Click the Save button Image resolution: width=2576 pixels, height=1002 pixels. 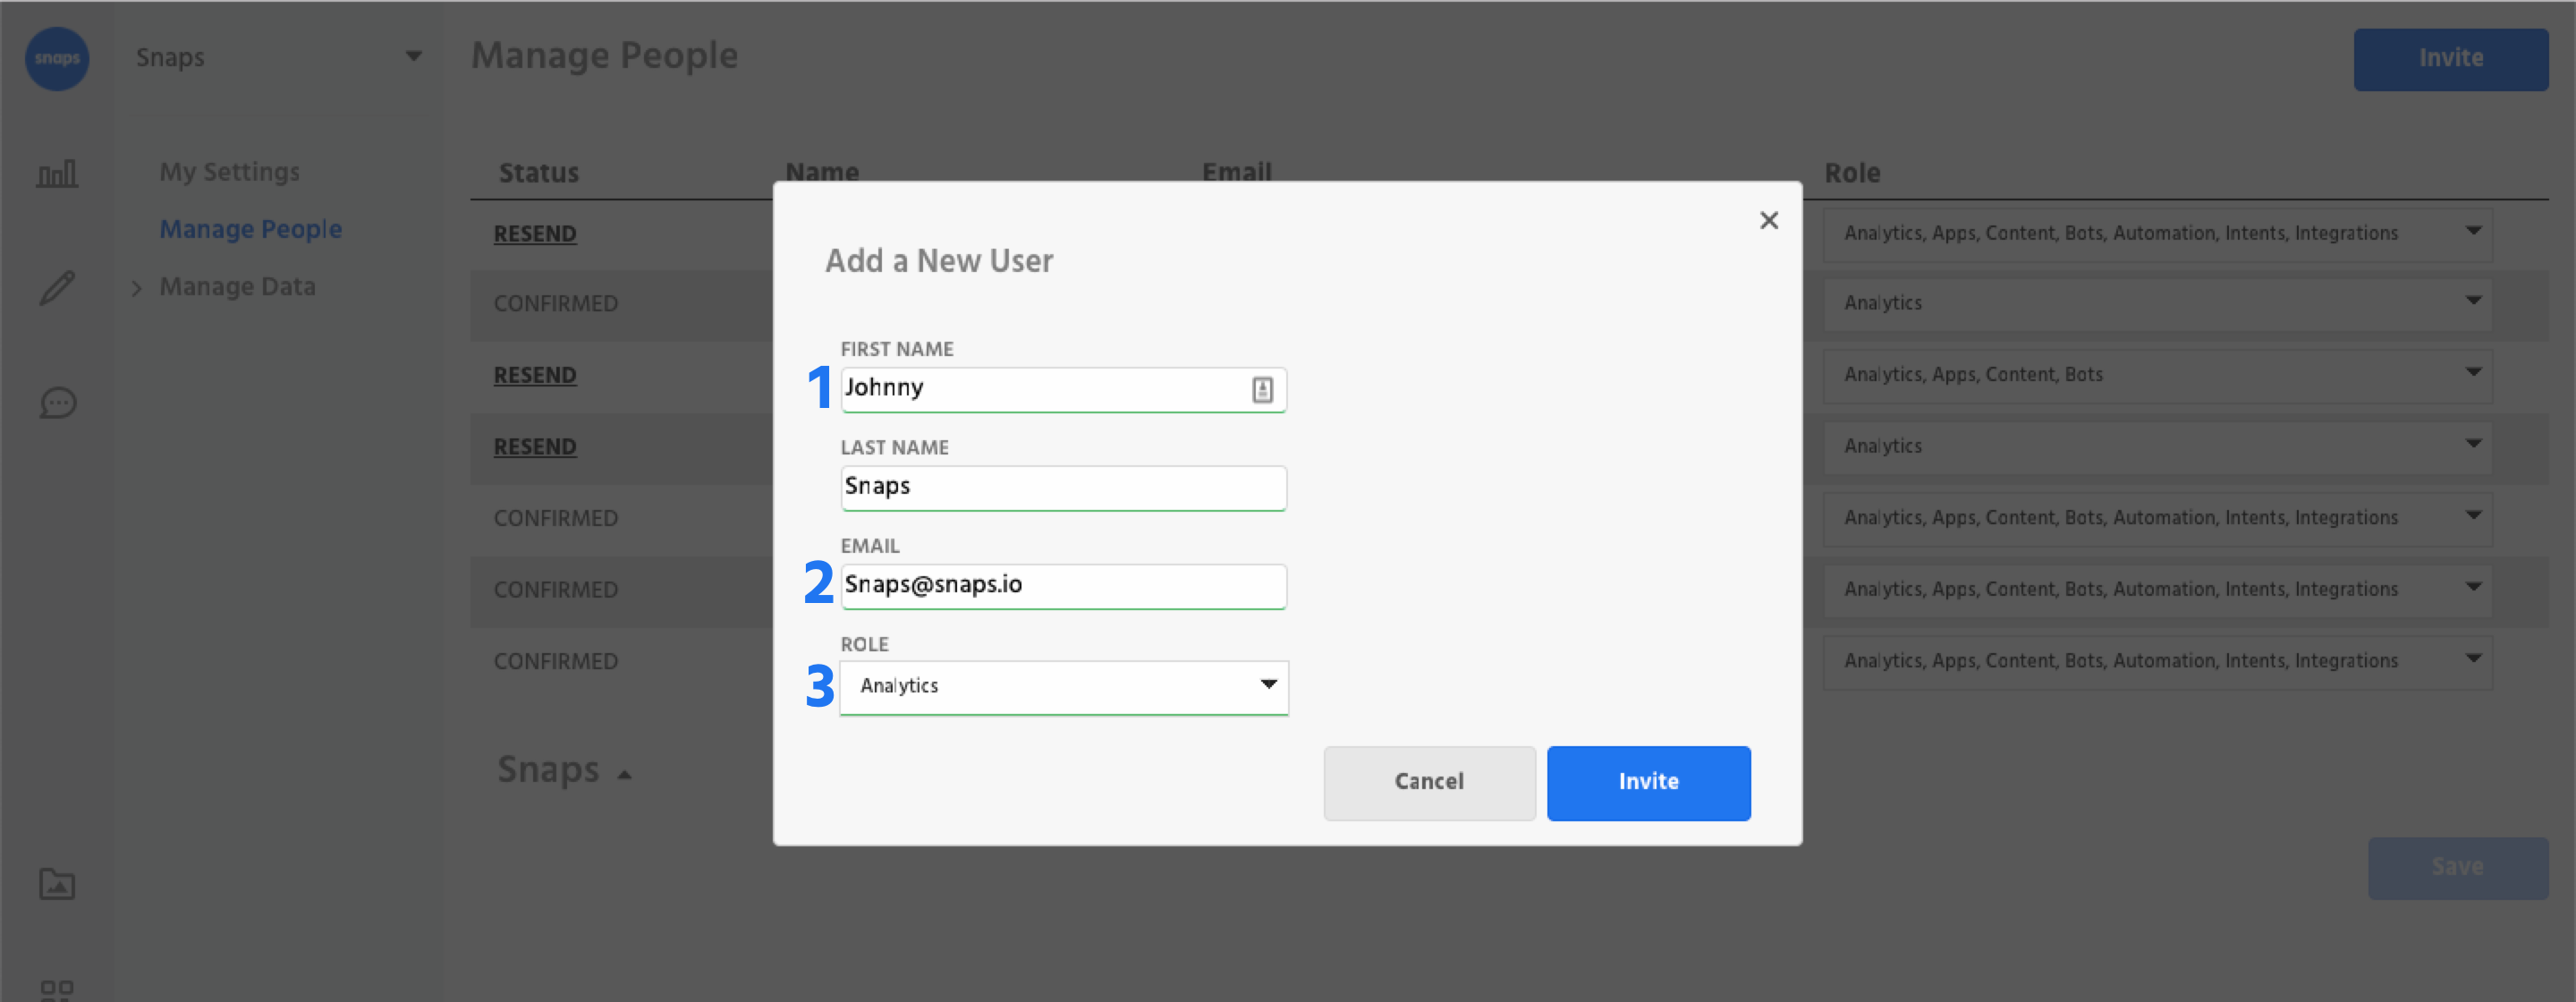tap(2457, 868)
